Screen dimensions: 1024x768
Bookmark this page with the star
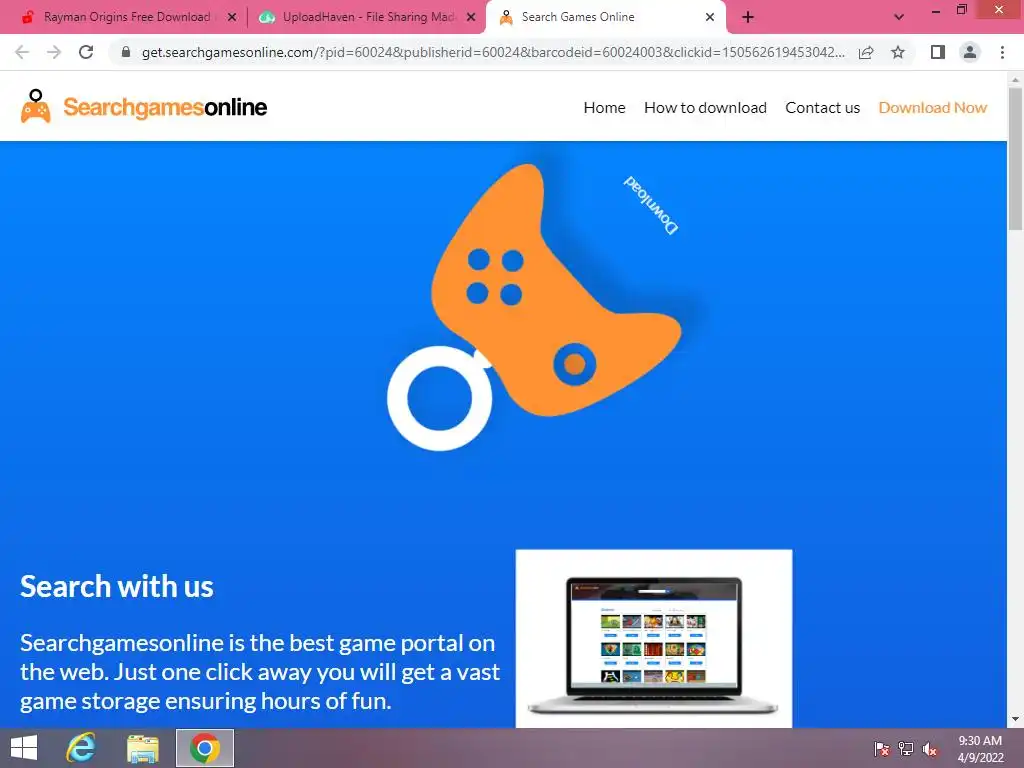(x=898, y=52)
